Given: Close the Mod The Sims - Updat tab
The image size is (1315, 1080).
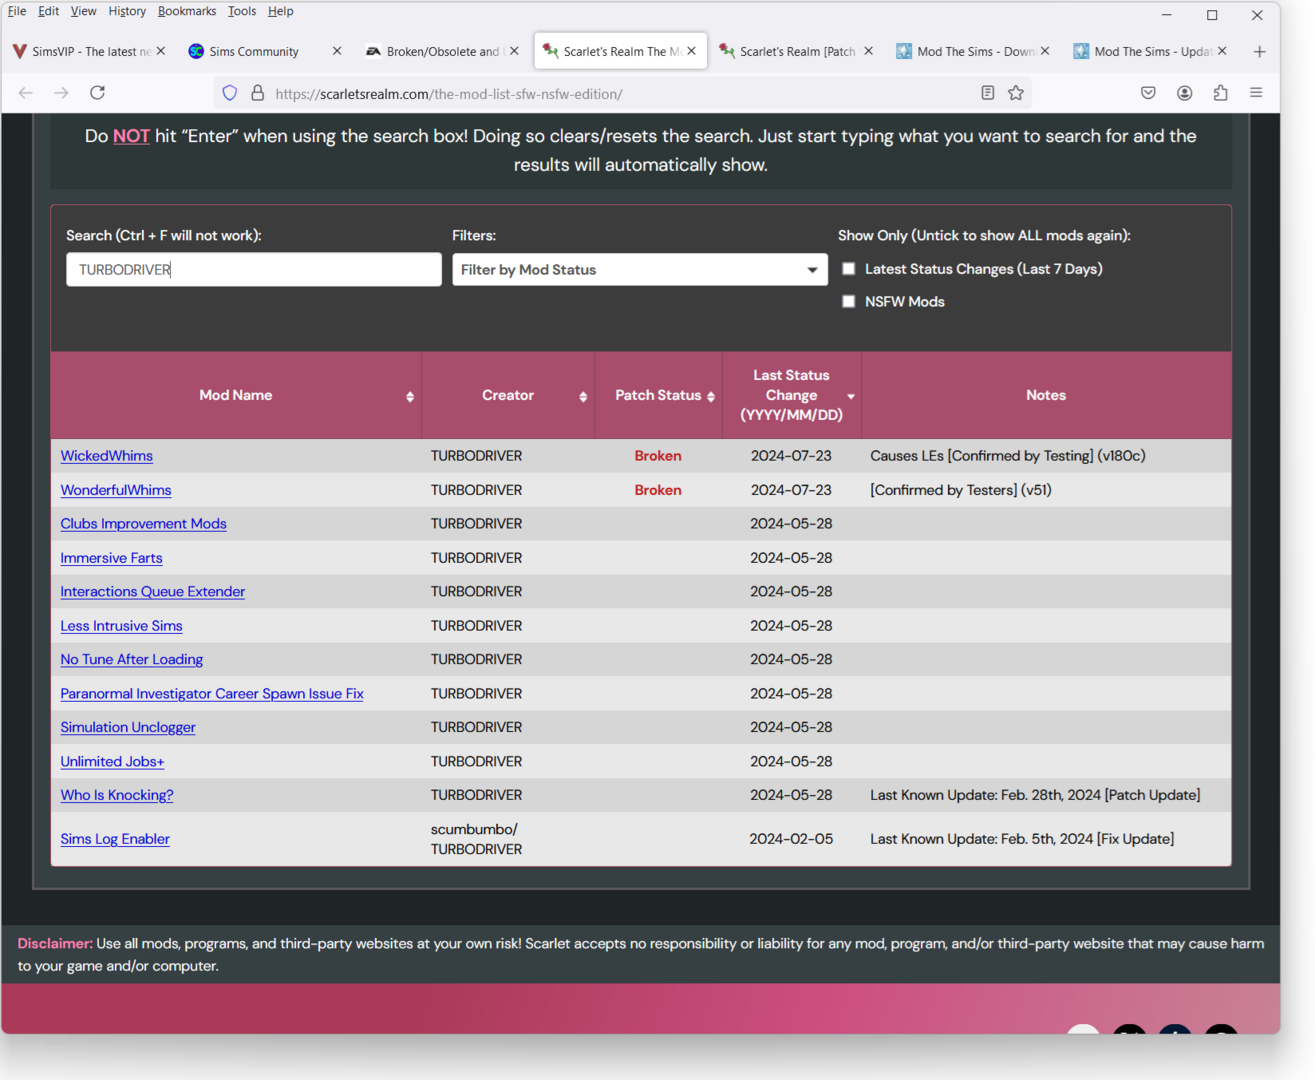Looking at the screenshot, I should pyautogui.click(x=1222, y=51).
